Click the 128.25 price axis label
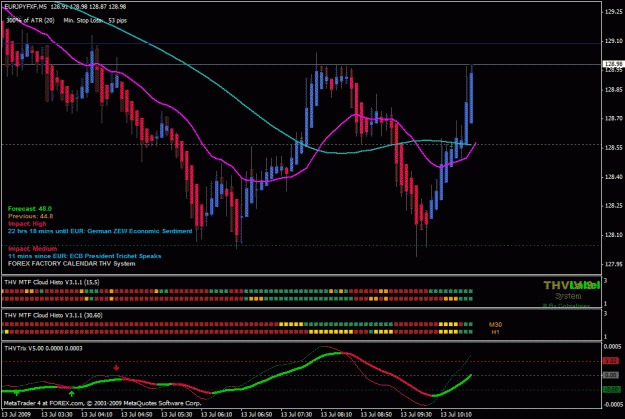The image size is (625, 419). tap(614, 206)
